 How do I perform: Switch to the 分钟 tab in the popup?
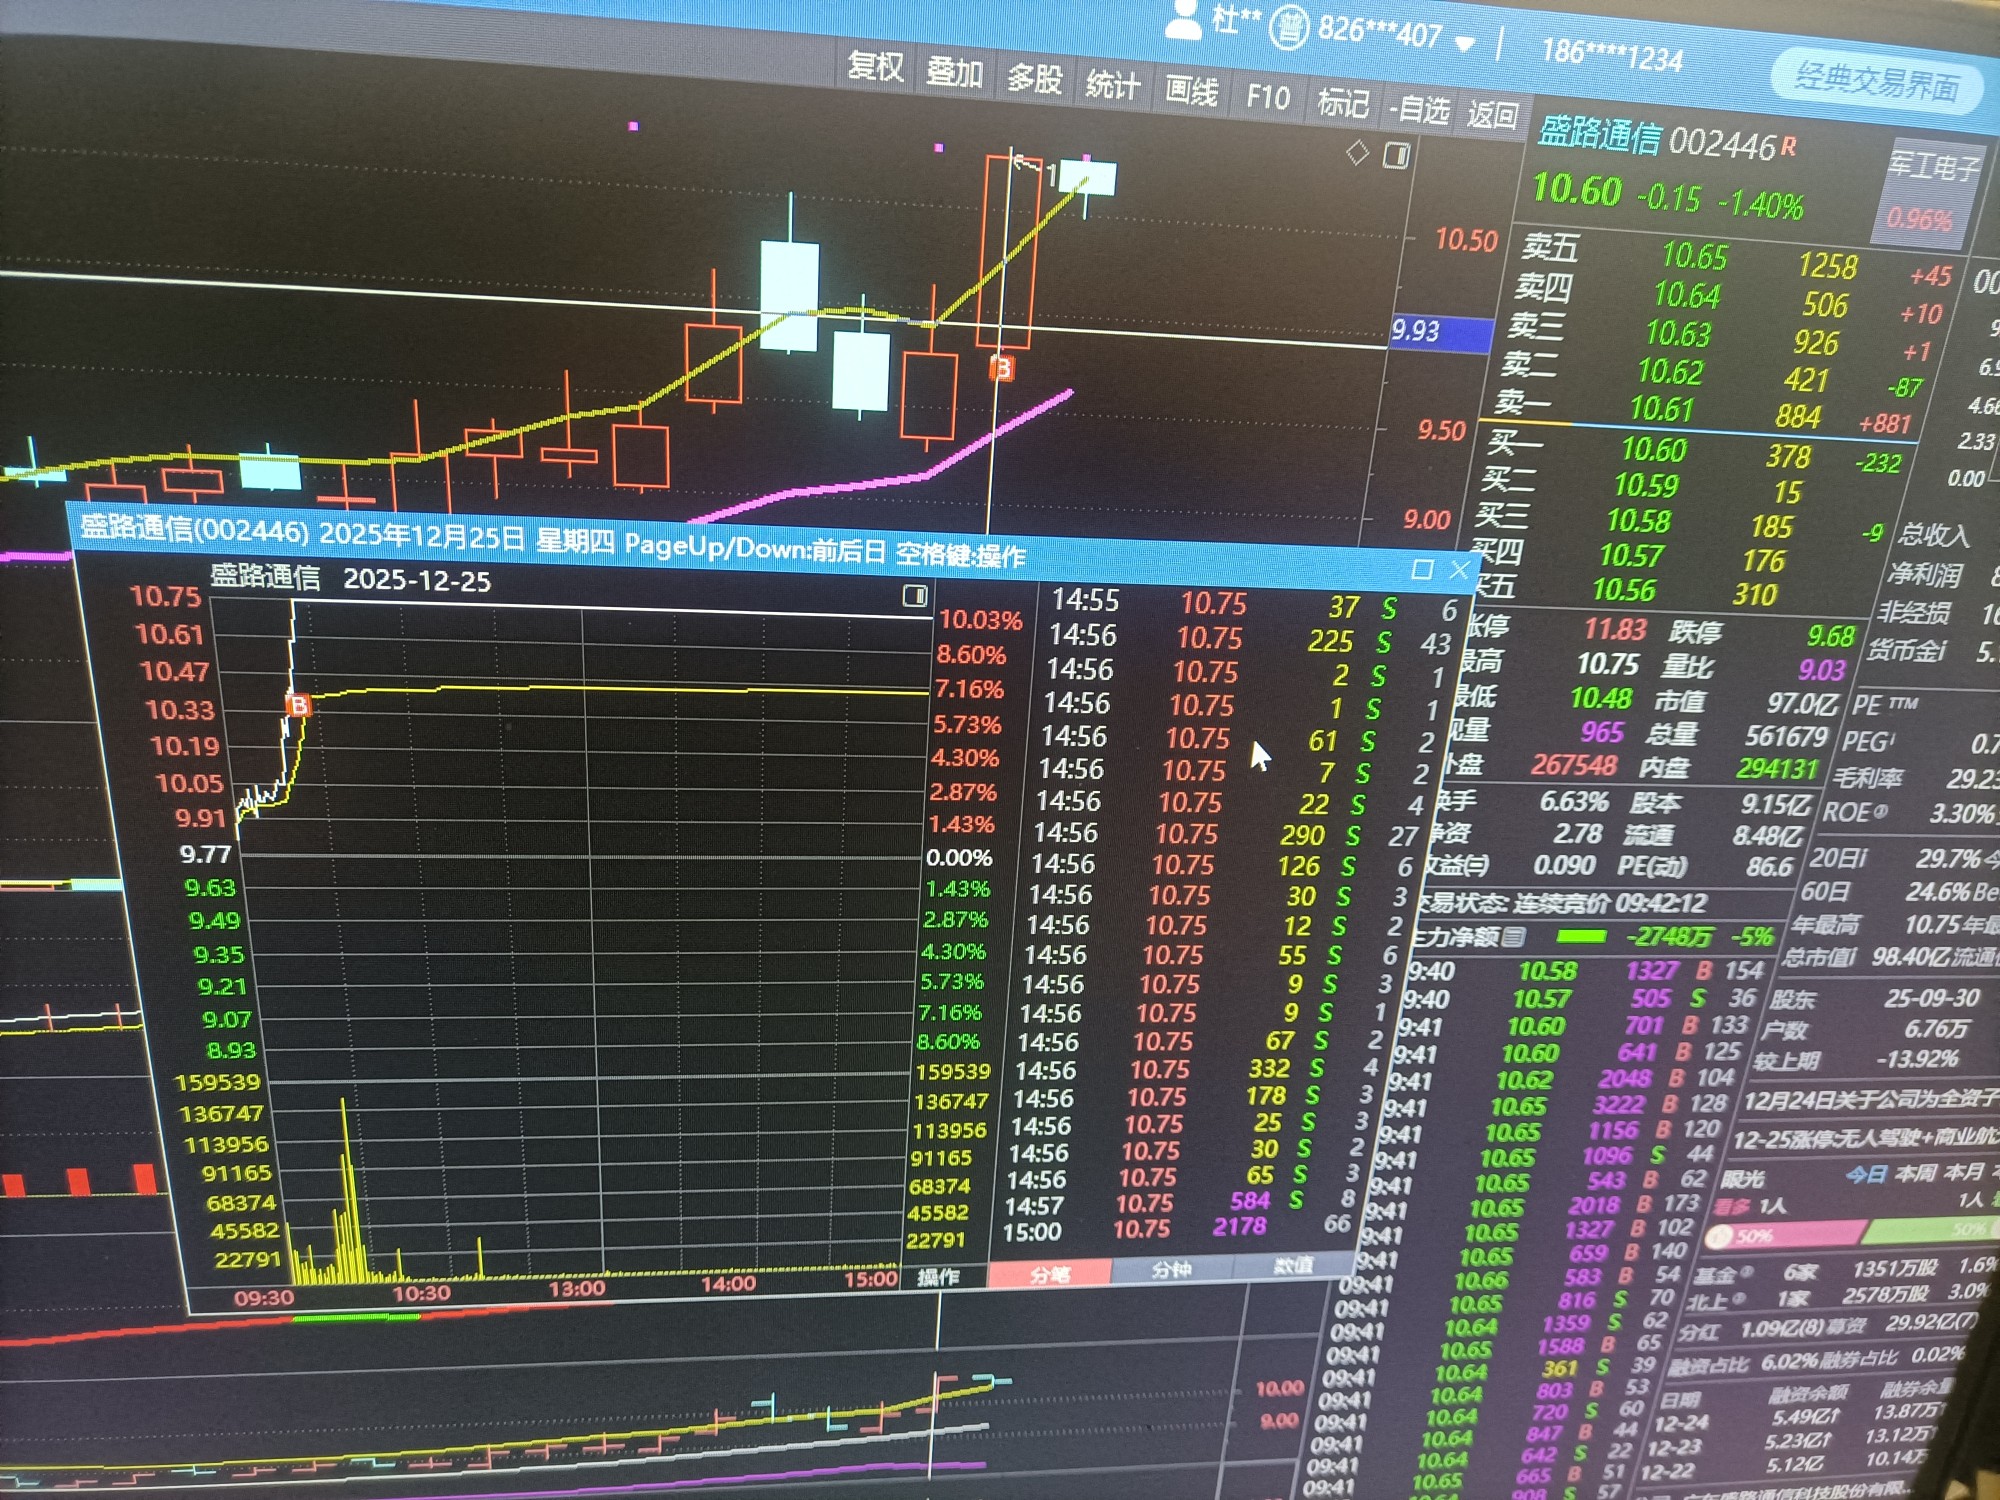click(1171, 1270)
